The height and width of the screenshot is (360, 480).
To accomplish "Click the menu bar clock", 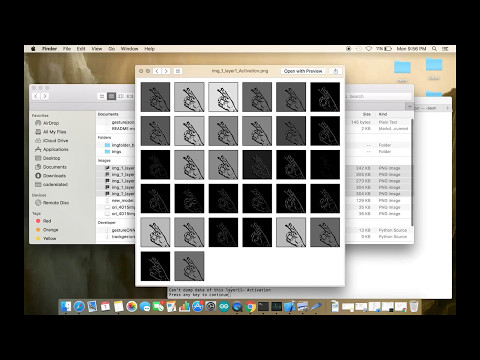I will (x=411, y=49).
